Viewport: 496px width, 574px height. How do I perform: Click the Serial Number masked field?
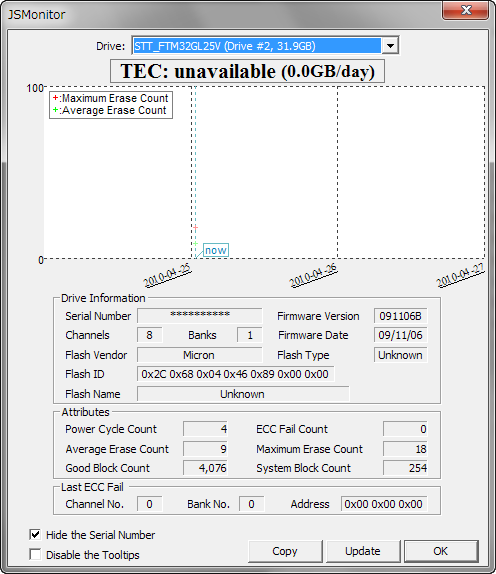tap(200, 316)
